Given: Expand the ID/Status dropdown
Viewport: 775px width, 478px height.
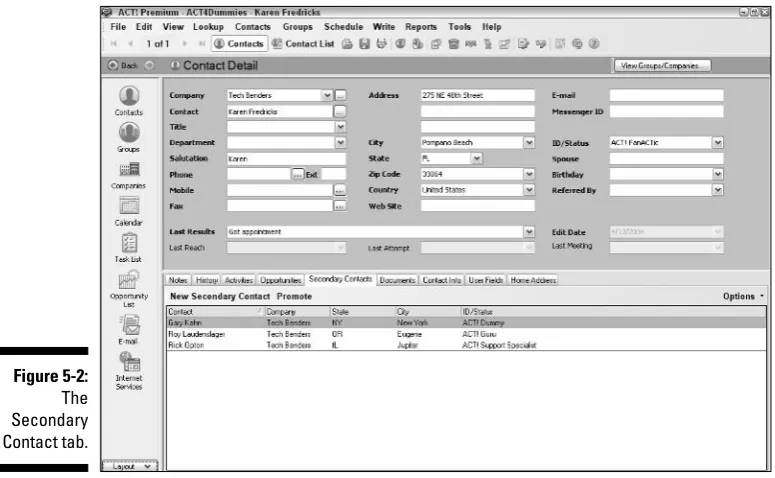Looking at the screenshot, I should point(718,143).
